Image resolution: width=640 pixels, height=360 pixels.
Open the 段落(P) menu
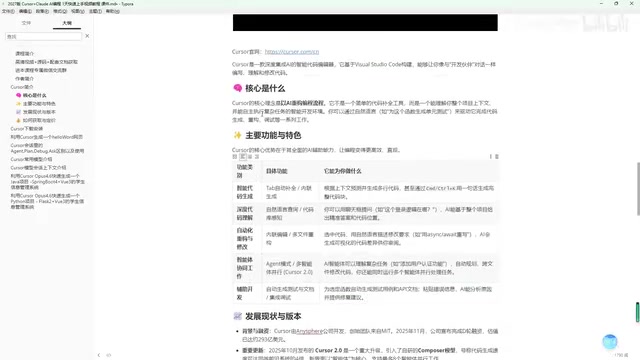pyautogui.click(x=42, y=11)
